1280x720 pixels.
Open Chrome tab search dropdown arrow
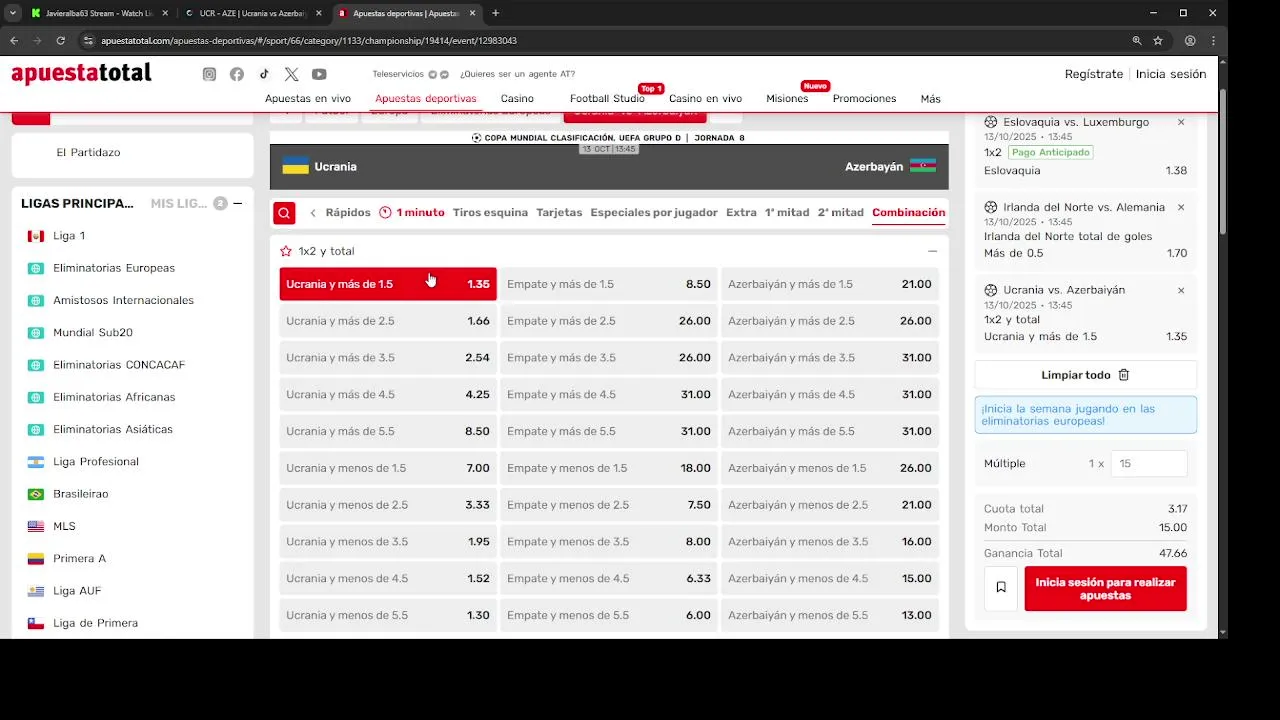(x=13, y=13)
